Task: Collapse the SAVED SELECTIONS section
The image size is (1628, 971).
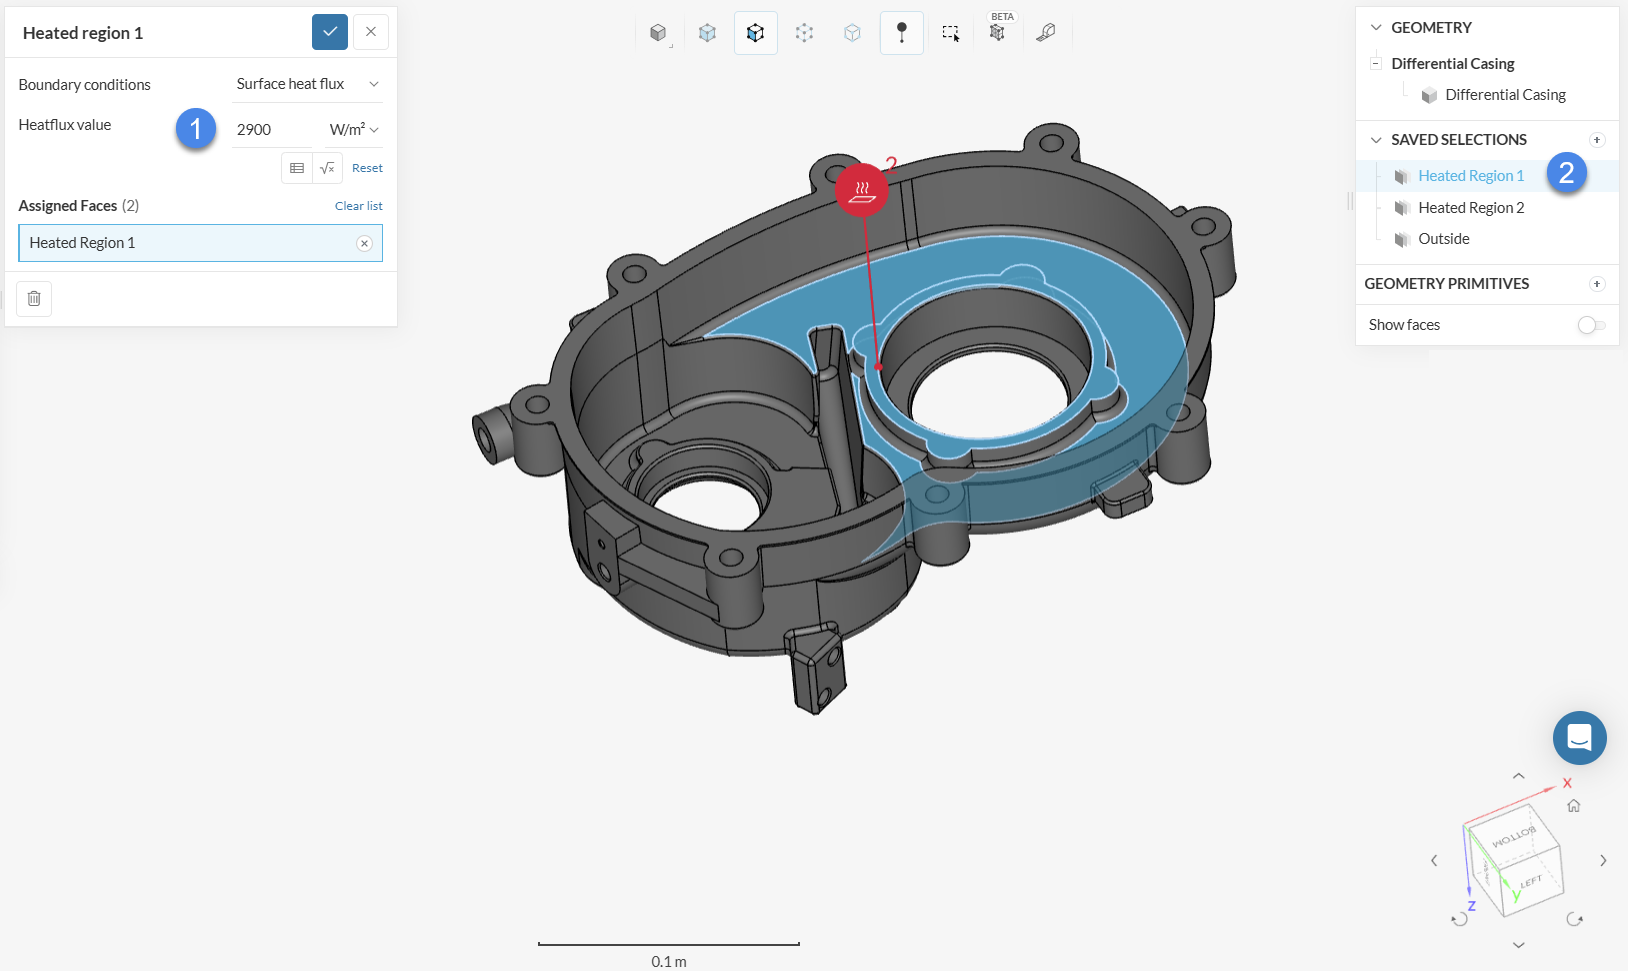Action: tap(1376, 140)
